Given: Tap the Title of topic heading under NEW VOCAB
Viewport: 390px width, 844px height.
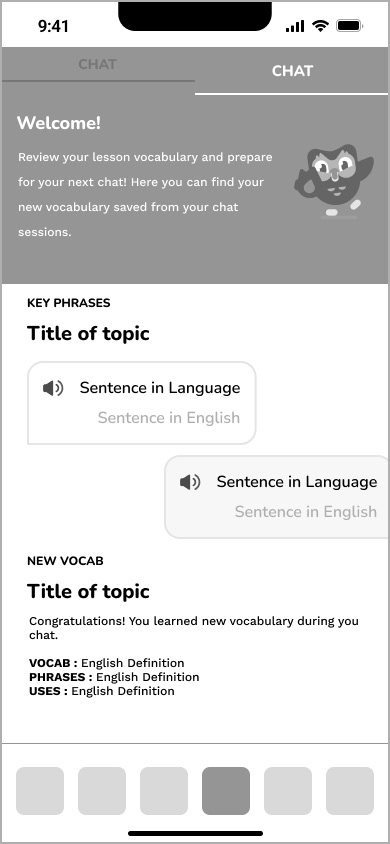Looking at the screenshot, I should [88, 592].
